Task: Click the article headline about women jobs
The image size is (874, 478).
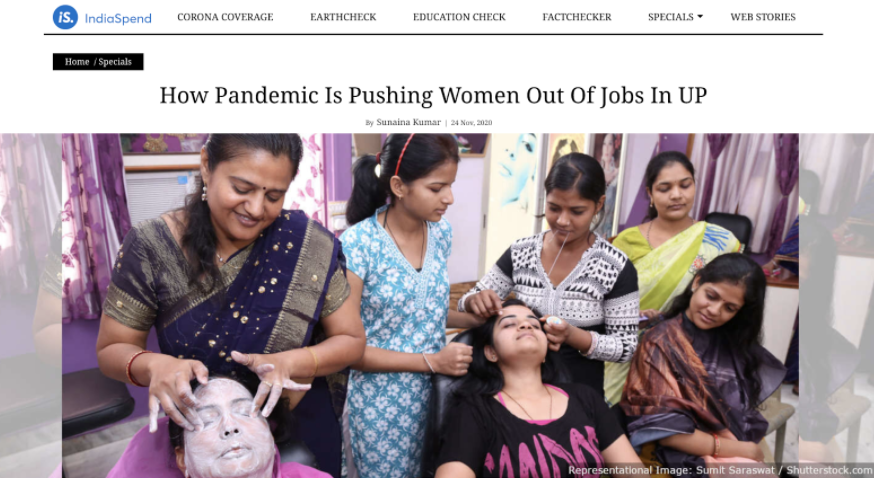Action: coord(433,95)
